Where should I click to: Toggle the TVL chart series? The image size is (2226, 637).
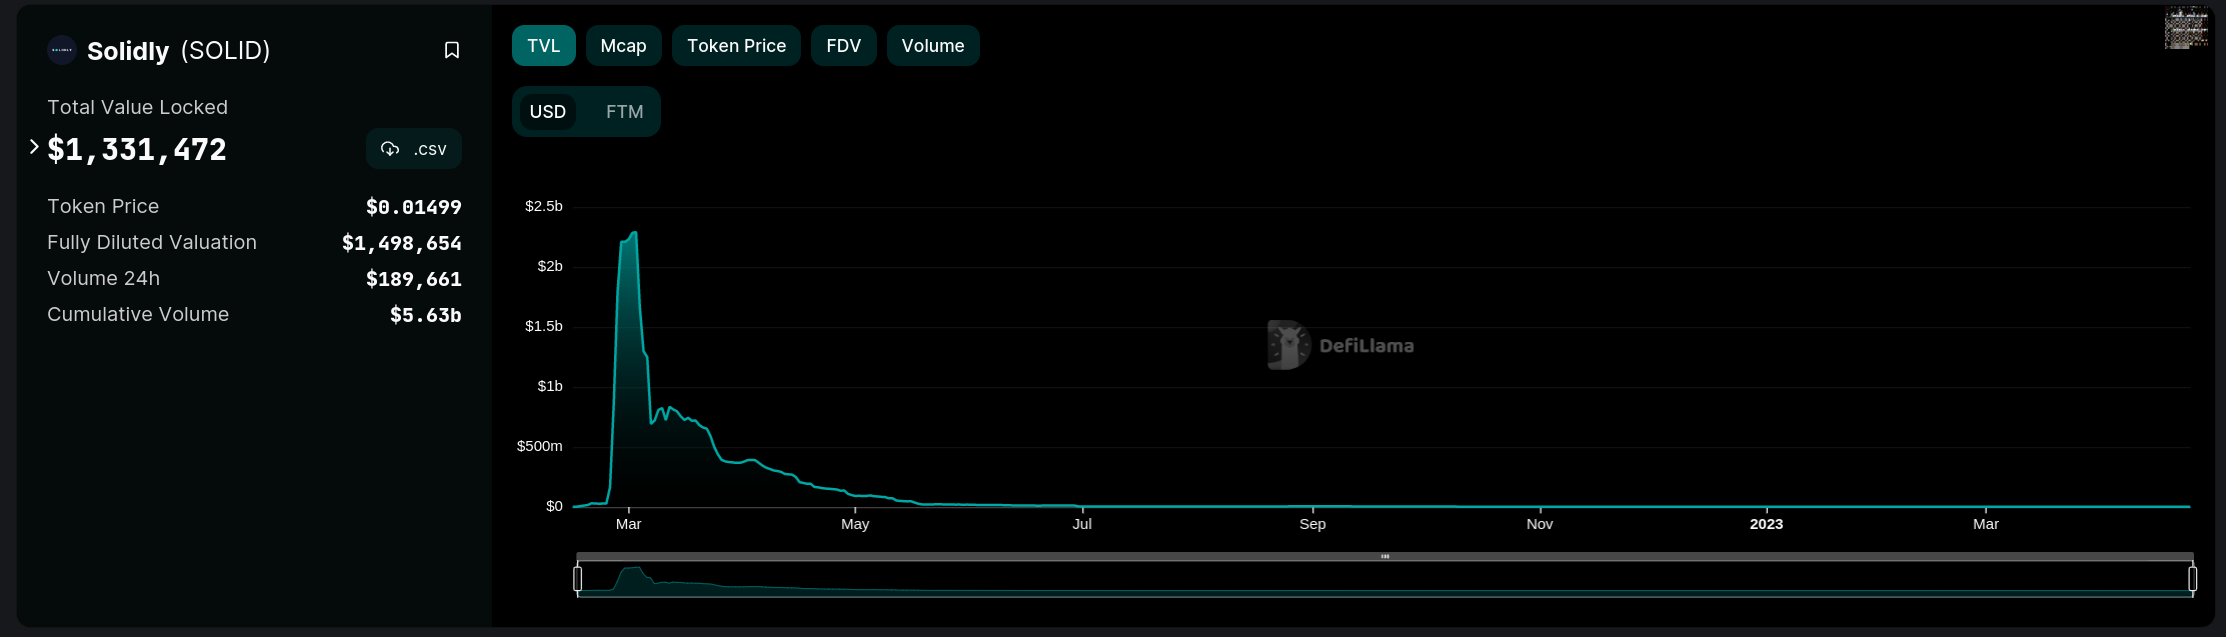click(543, 46)
